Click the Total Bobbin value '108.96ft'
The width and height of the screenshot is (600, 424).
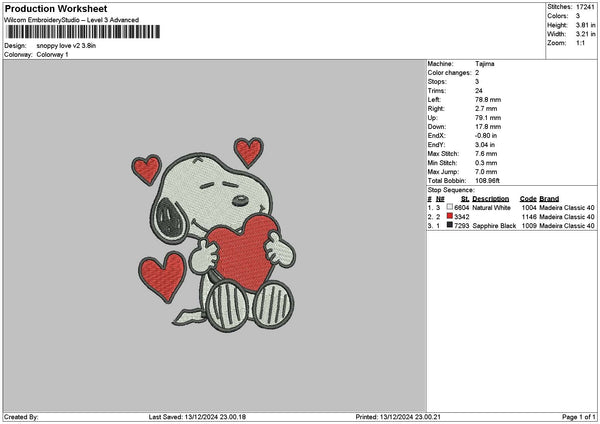(488, 181)
